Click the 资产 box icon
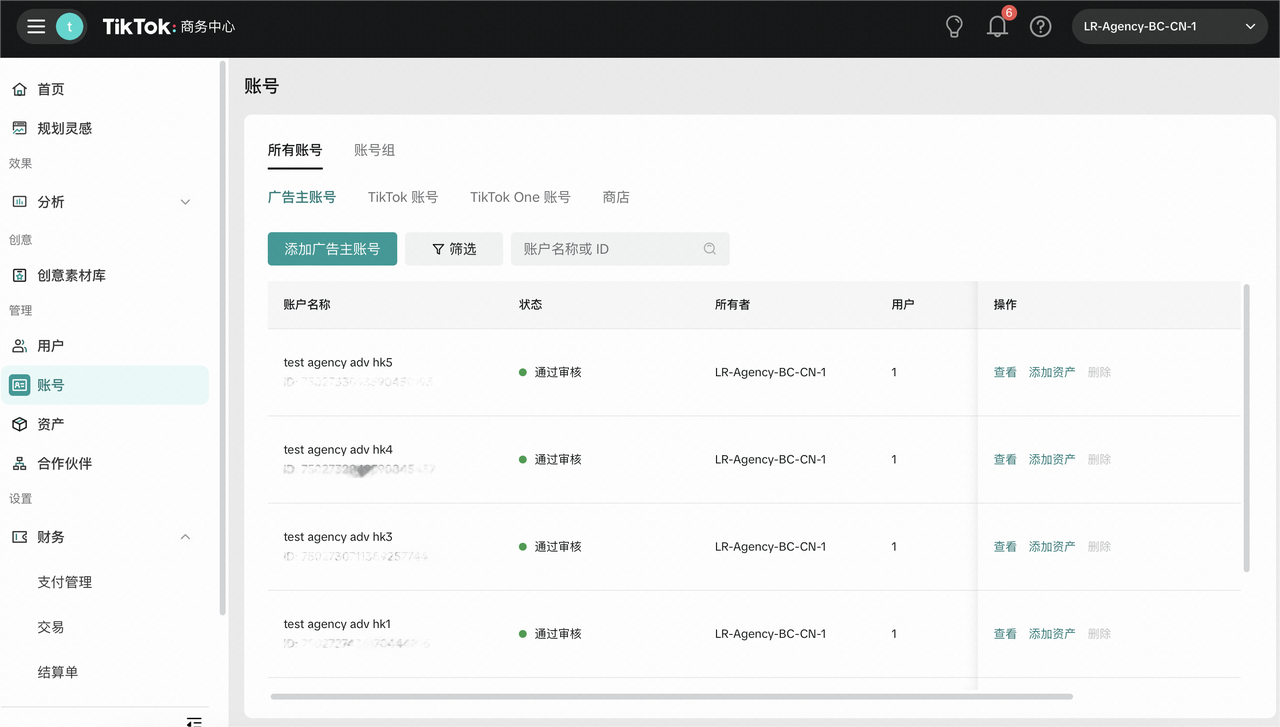 [x=19, y=424]
